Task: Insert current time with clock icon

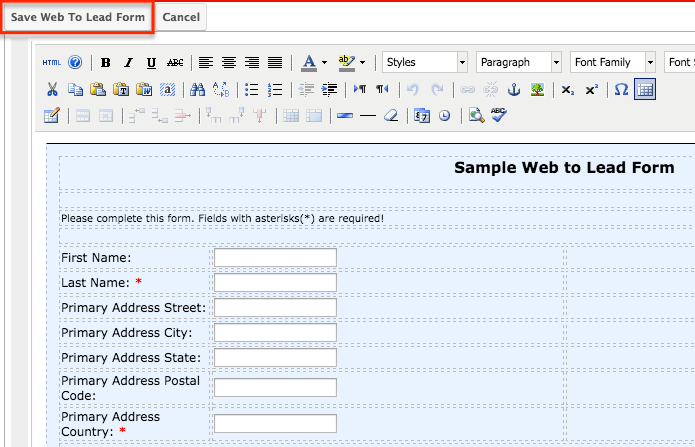Action: tap(445, 116)
